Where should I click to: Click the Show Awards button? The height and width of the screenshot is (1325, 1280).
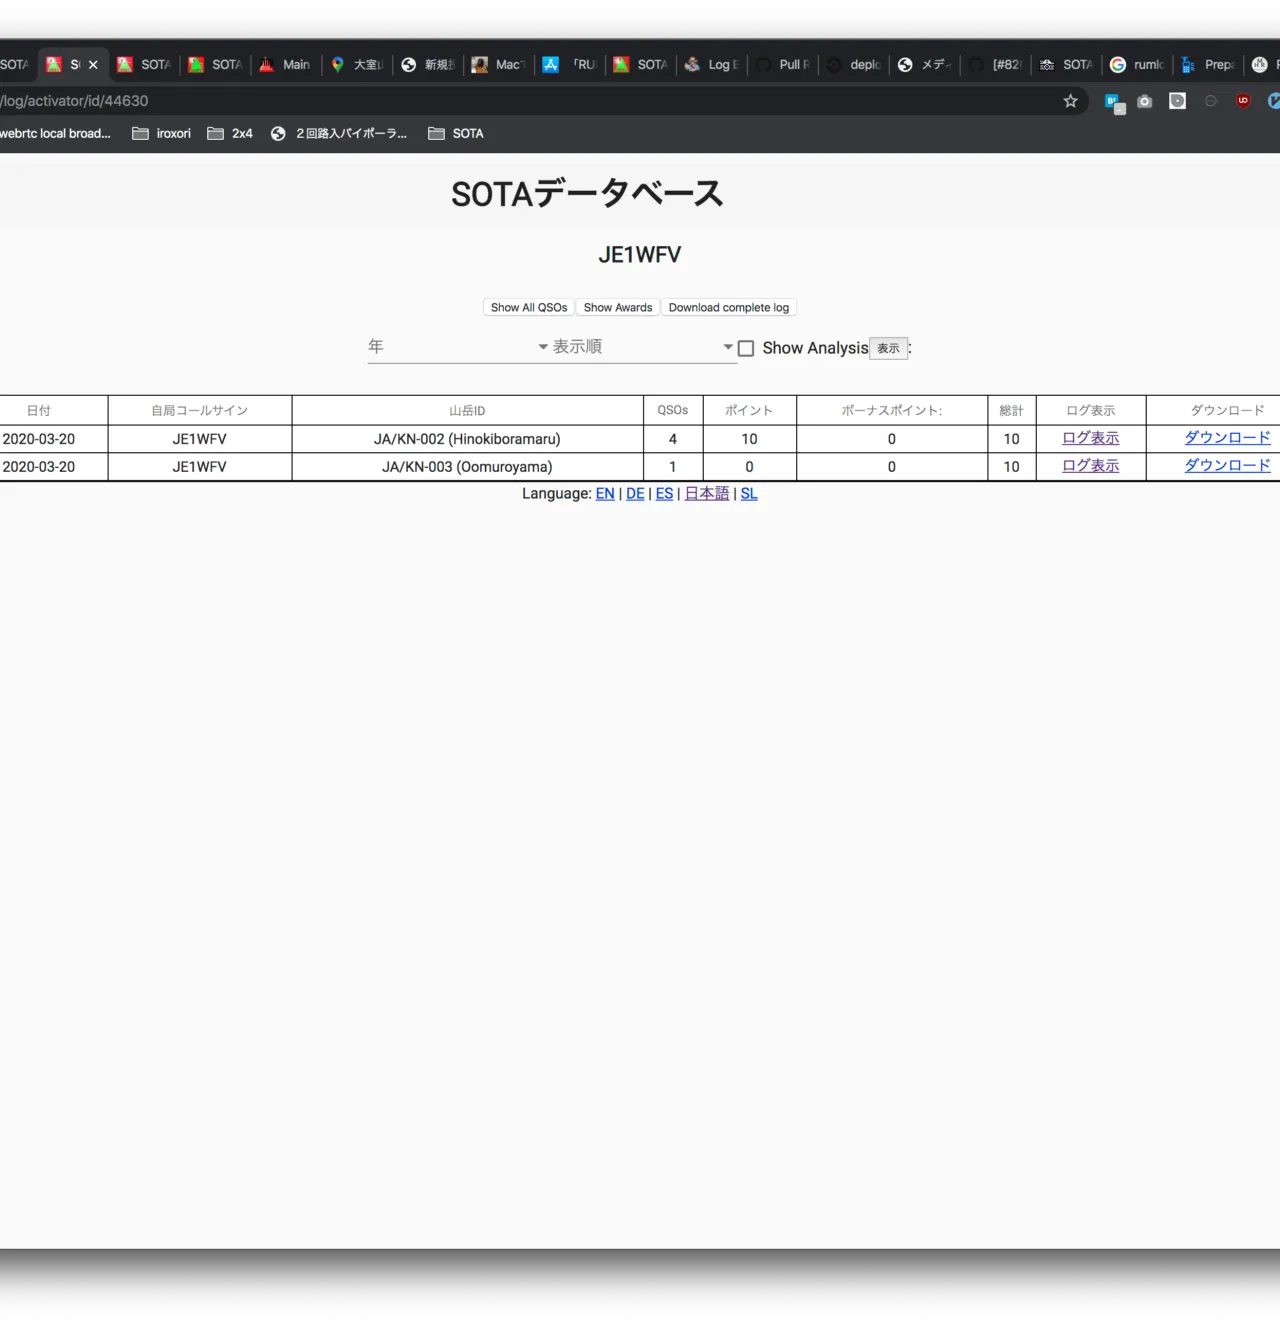point(618,308)
